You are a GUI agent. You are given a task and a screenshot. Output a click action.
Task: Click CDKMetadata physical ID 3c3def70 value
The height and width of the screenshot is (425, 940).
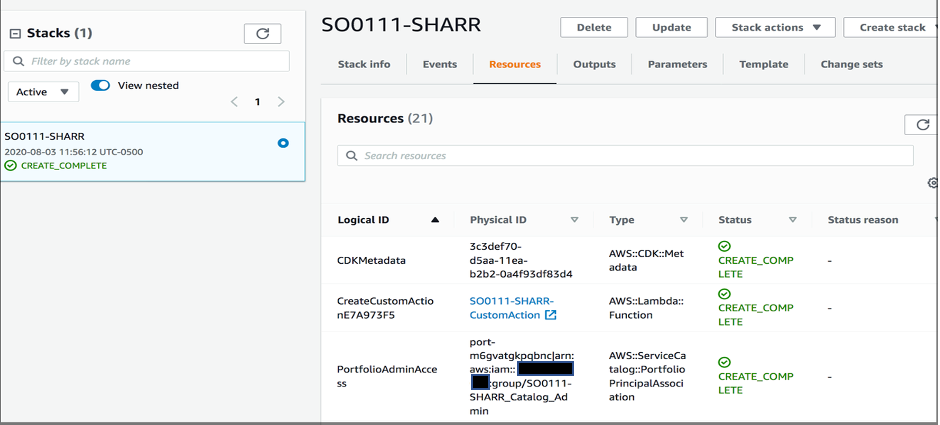pyautogui.click(x=521, y=260)
